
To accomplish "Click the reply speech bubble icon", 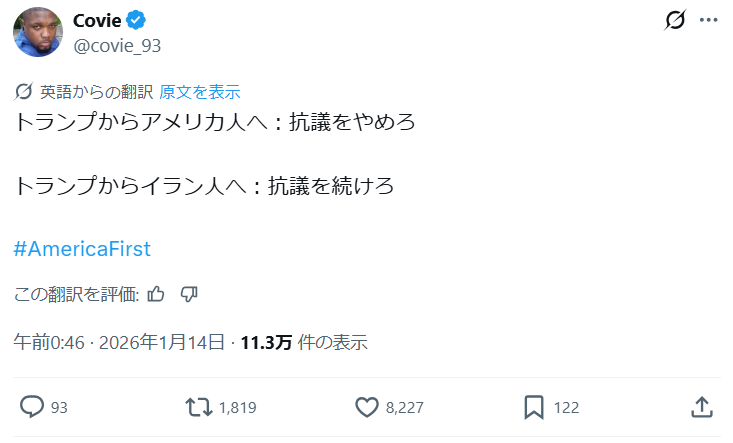I will 32,407.
